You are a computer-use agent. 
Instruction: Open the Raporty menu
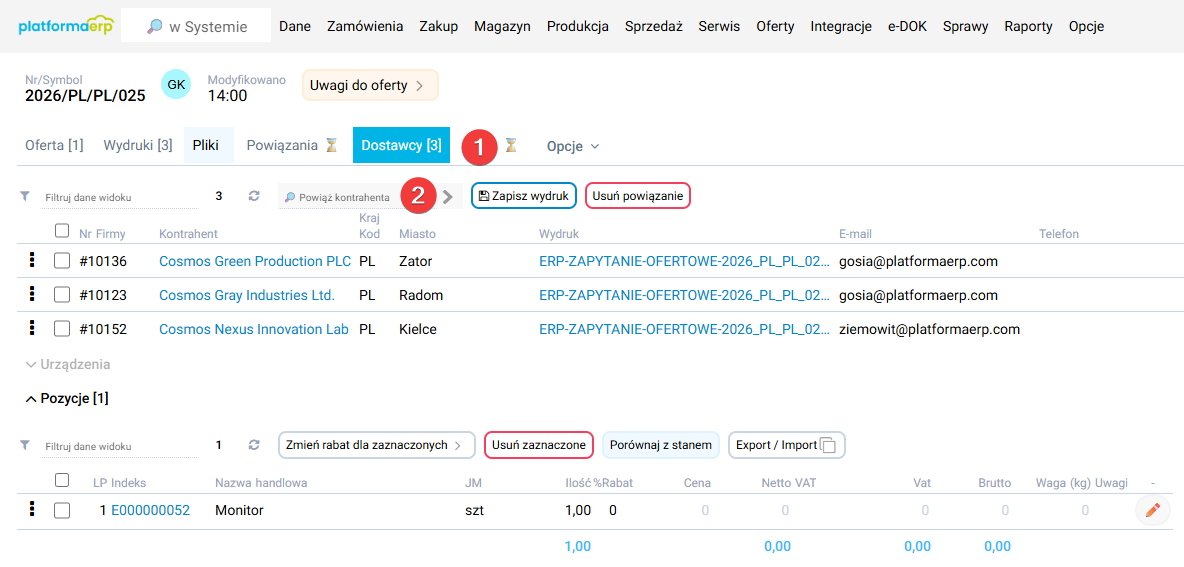point(1028,26)
